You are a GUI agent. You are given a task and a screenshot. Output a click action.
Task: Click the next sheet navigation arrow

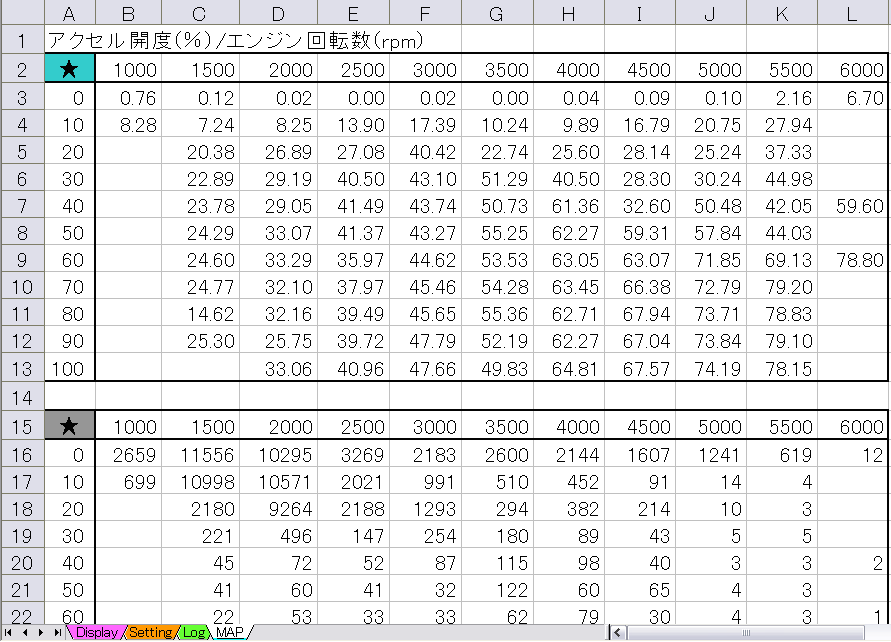click(x=42, y=633)
